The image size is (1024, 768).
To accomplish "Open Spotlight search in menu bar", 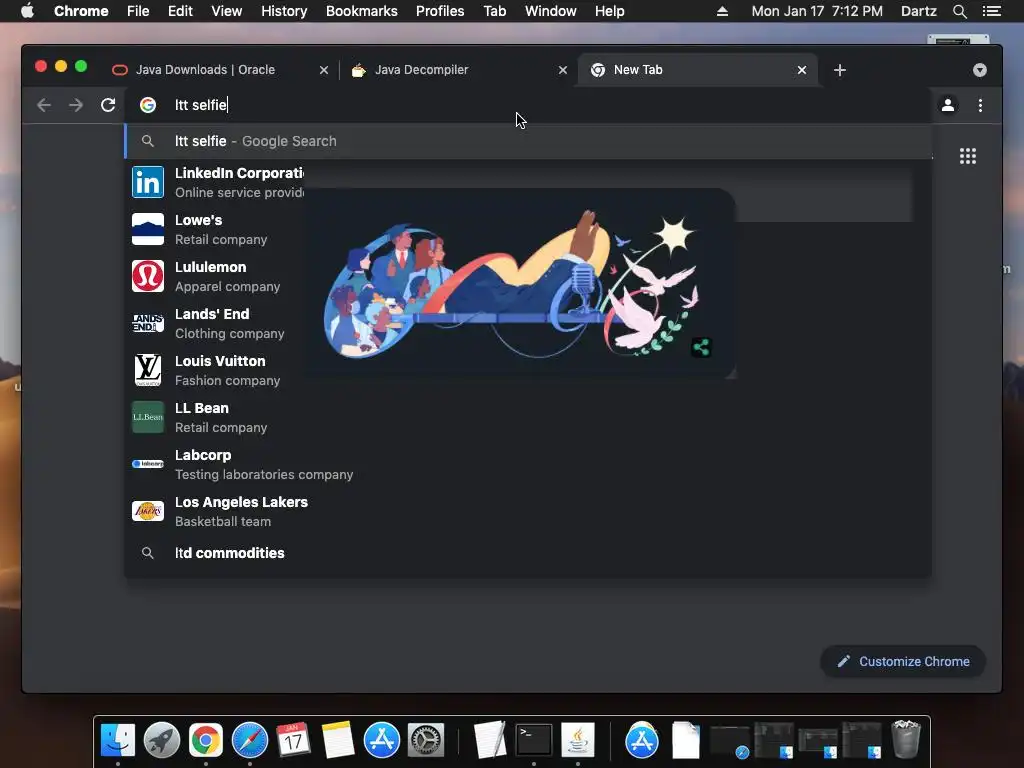I will pos(959,11).
